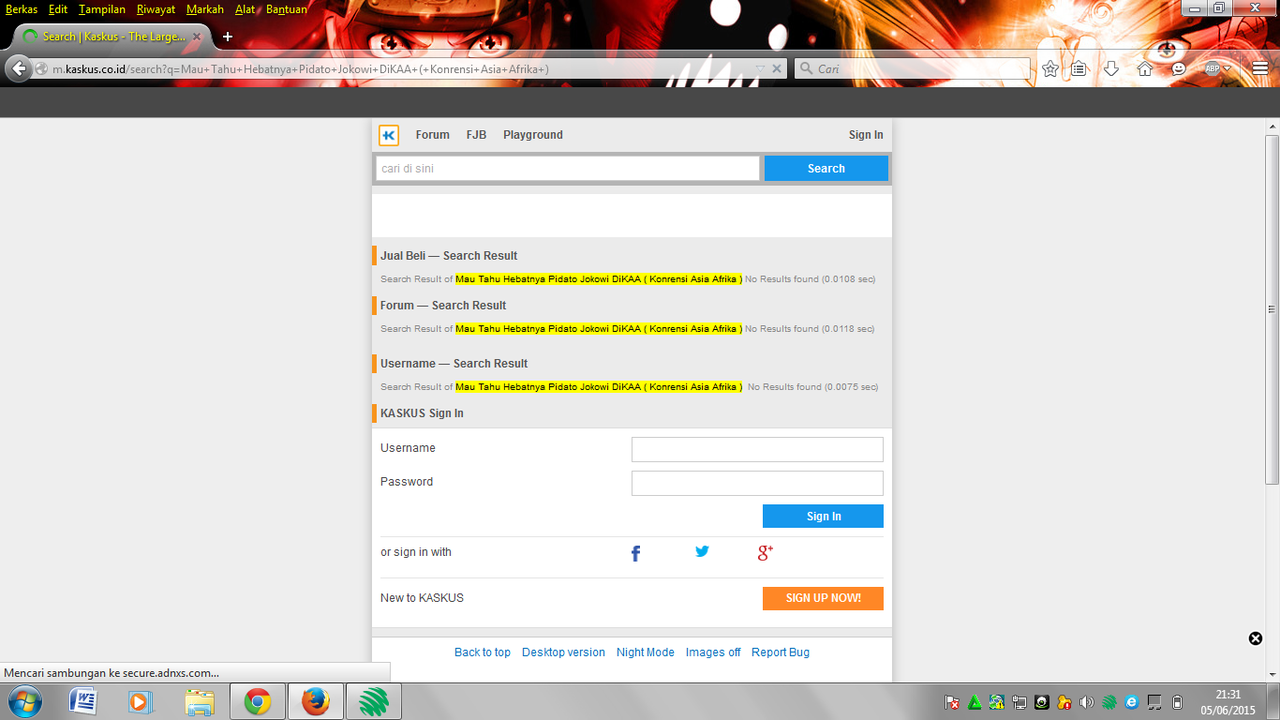Focus the cari di sini search field

(x=568, y=169)
